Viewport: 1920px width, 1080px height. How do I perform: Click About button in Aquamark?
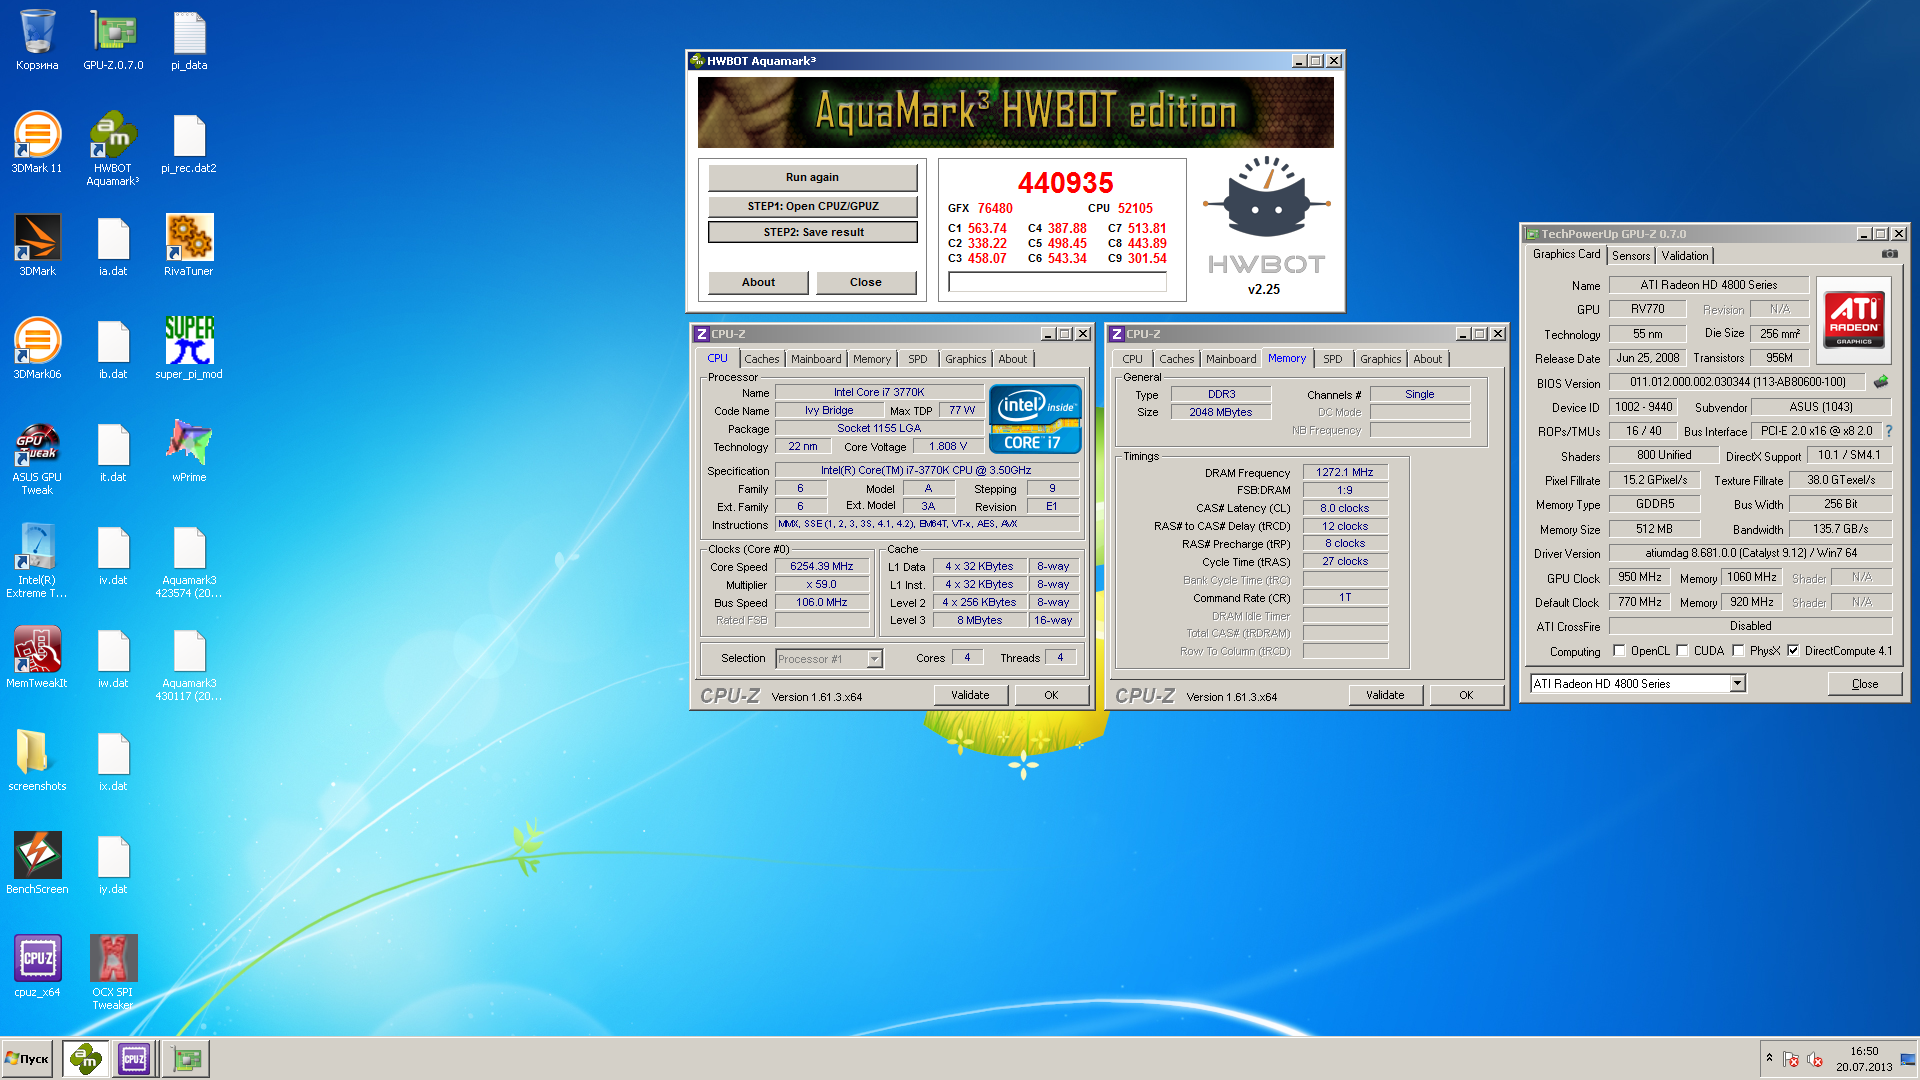click(758, 282)
